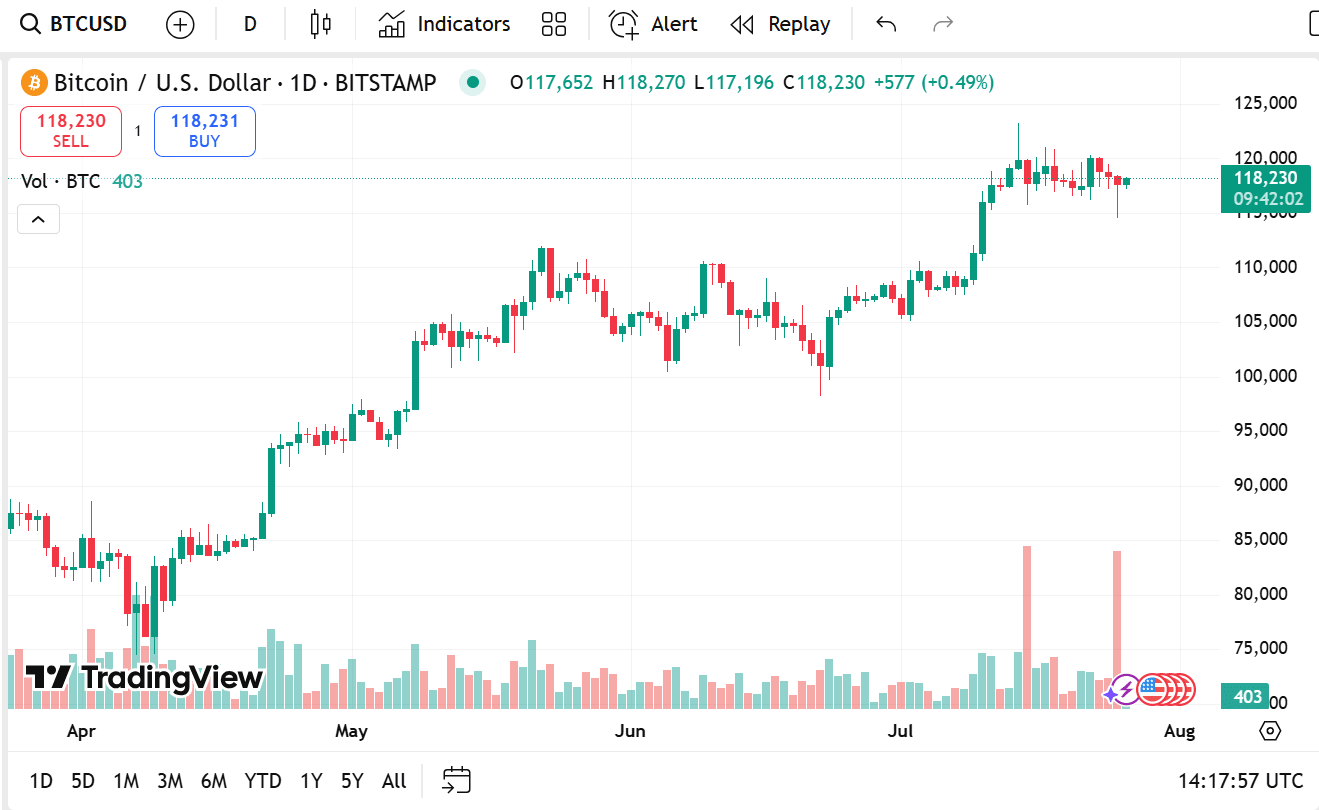
Task: Switch range to All
Action: [x=394, y=781]
